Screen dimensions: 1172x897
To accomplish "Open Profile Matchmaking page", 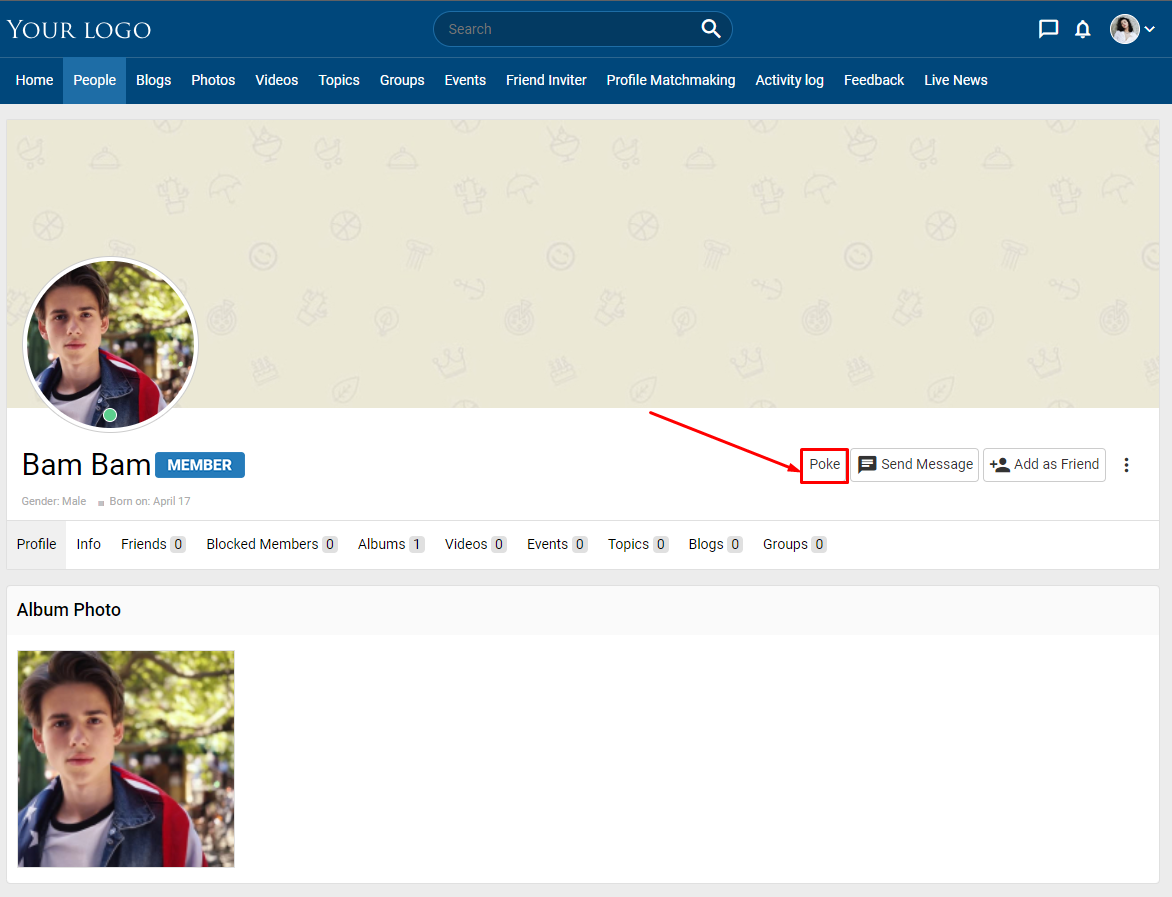I will [670, 80].
